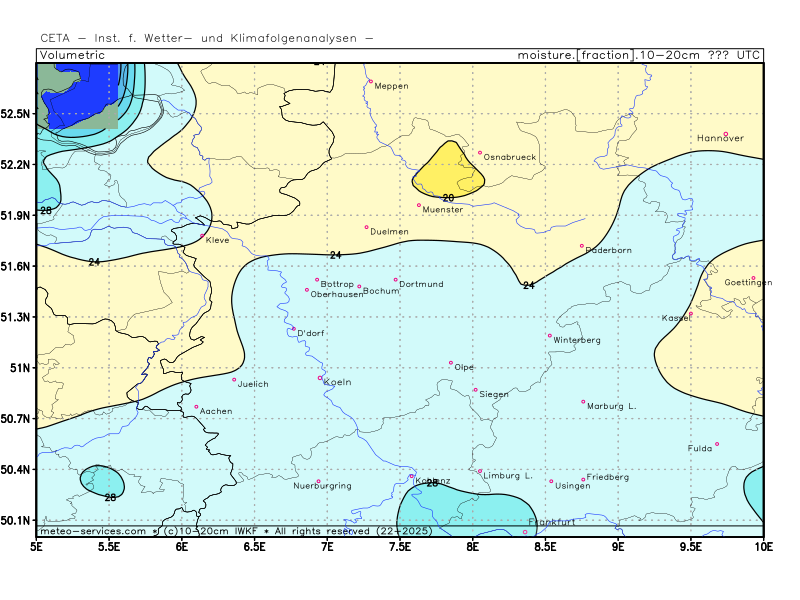Screen dimensions: 800x600
Task: Click the Aachen city marker dot
Action: coord(196,407)
